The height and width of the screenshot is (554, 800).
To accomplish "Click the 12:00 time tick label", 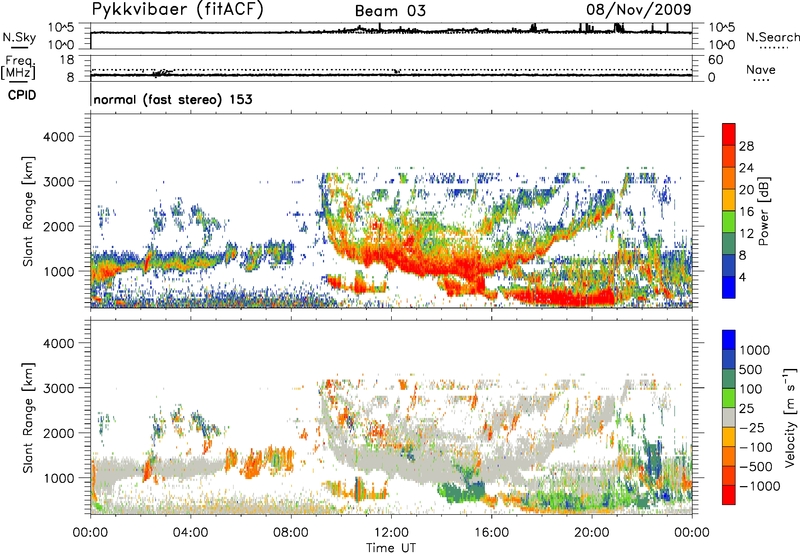I will pos(391,533).
